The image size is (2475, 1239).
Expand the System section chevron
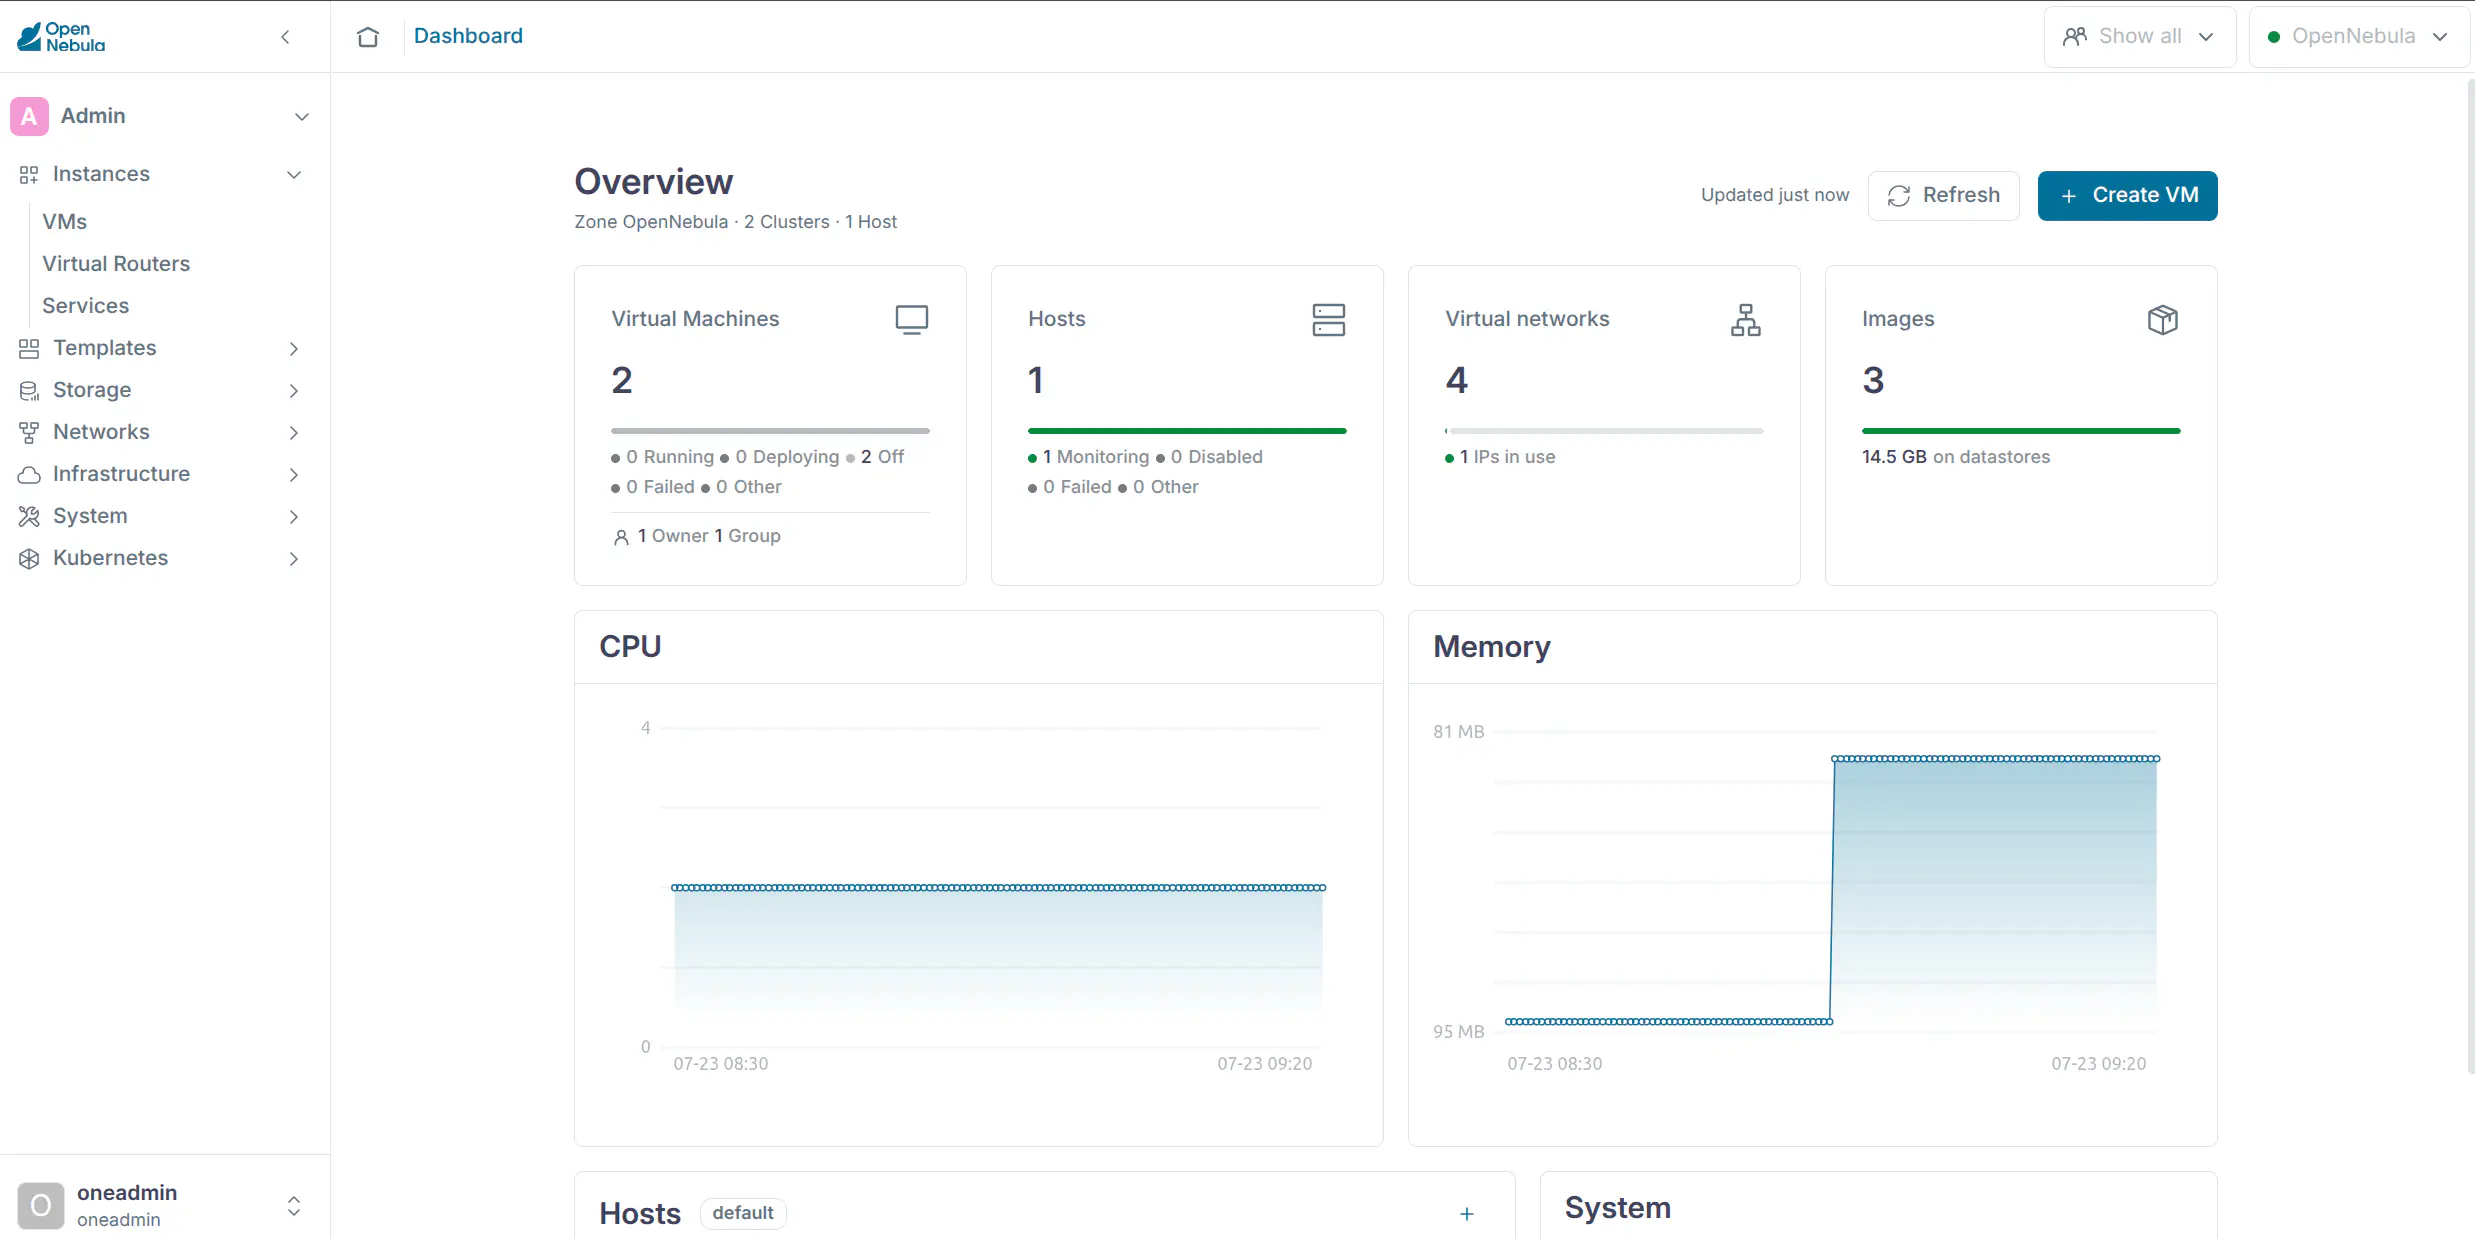[x=294, y=517]
